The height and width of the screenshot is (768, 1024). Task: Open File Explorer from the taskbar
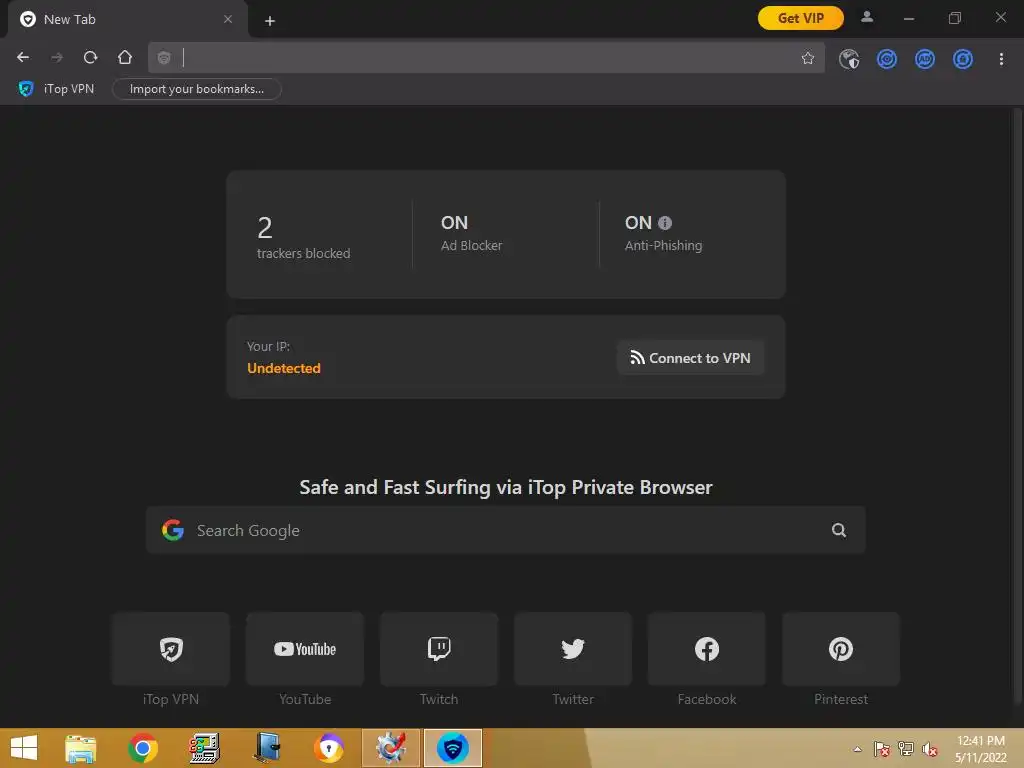tap(80, 748)
